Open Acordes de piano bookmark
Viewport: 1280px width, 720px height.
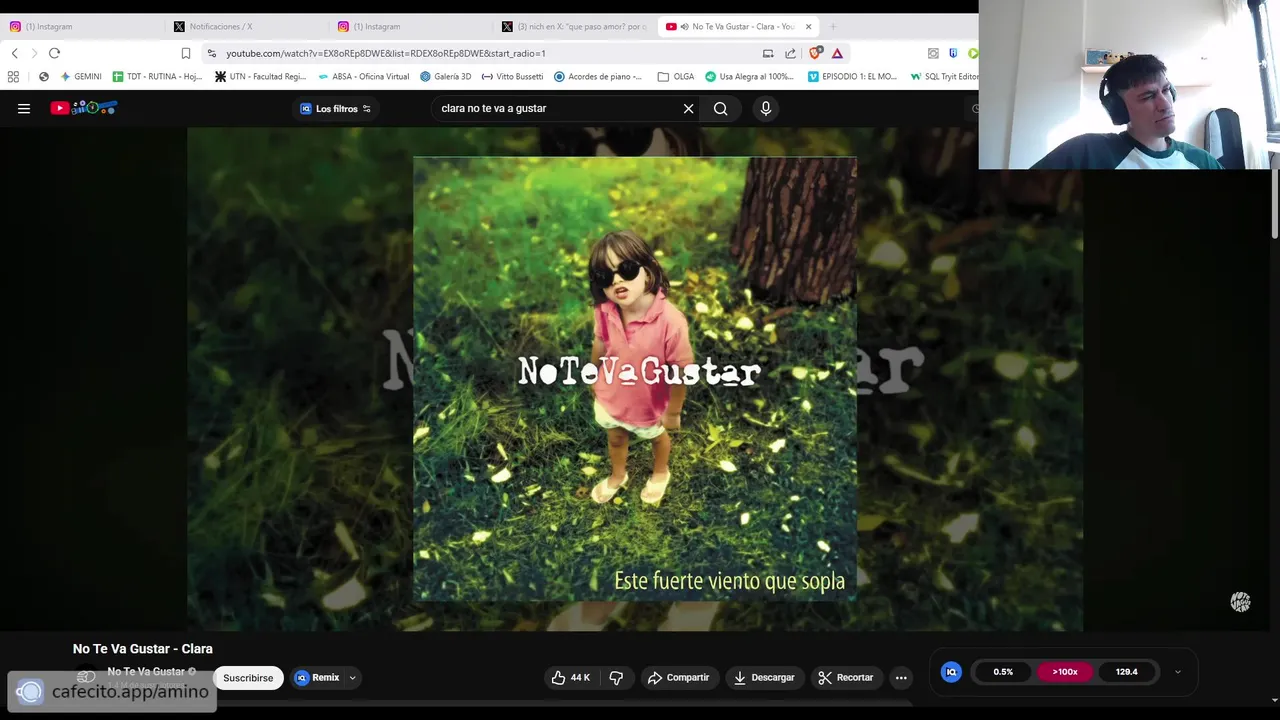click(x=599, y=76)
